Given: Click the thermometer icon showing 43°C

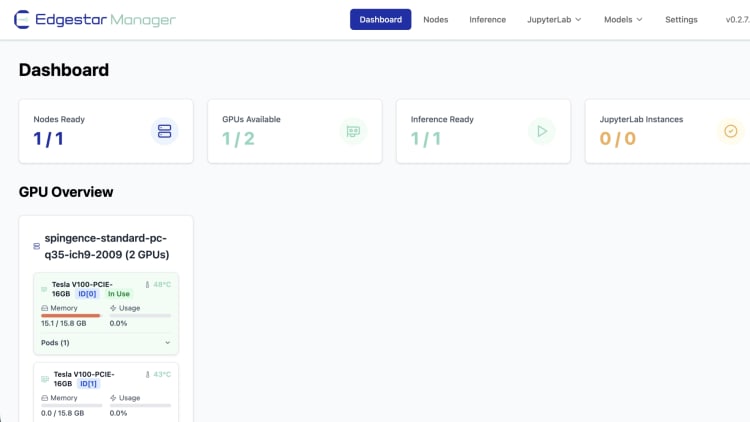Looking at the screenshot, I should [x=147, y=374].
